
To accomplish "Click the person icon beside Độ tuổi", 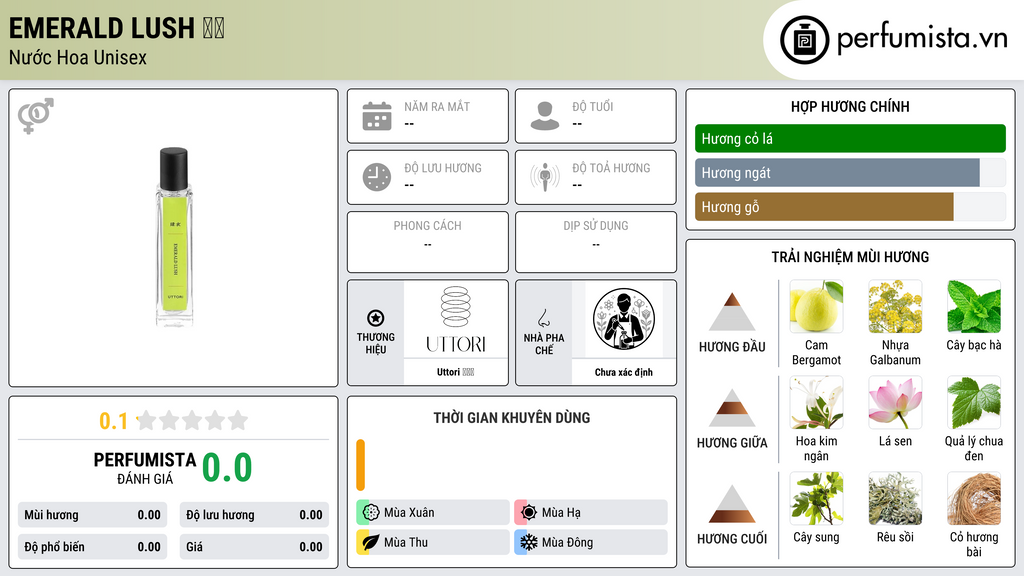I will coord(545,116).
